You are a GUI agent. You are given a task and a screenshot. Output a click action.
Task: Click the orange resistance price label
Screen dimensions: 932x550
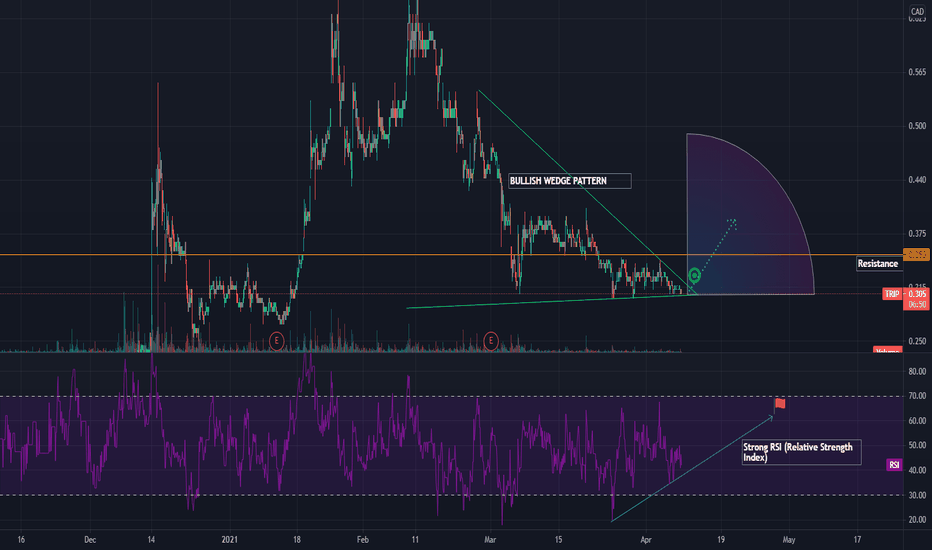[x=917, y=254]
